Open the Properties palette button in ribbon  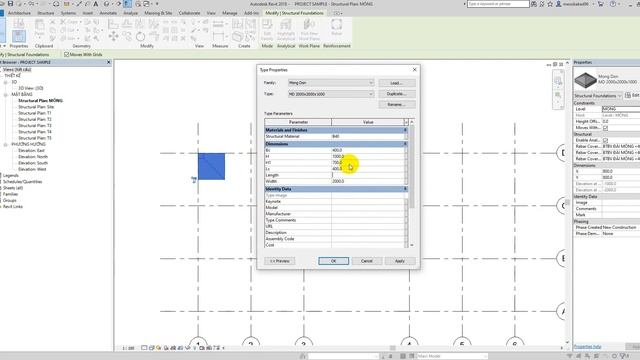[18, 36]
